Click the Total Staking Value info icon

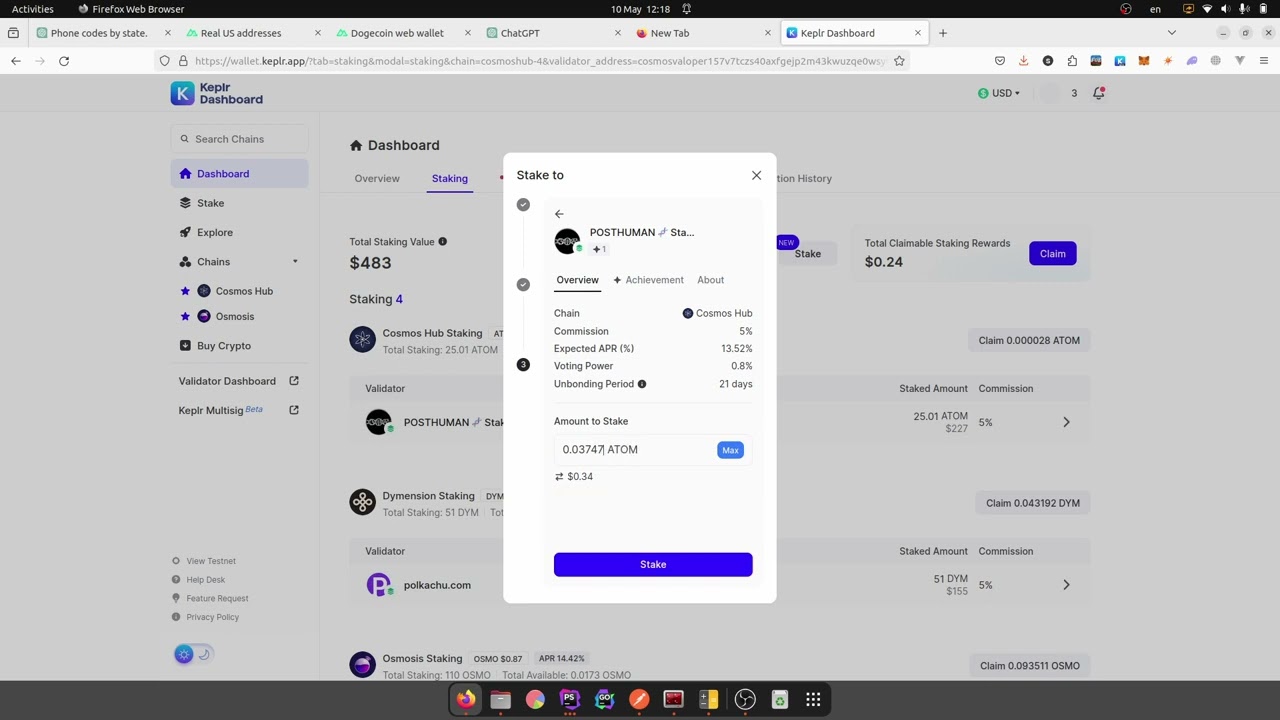point(442,241)
